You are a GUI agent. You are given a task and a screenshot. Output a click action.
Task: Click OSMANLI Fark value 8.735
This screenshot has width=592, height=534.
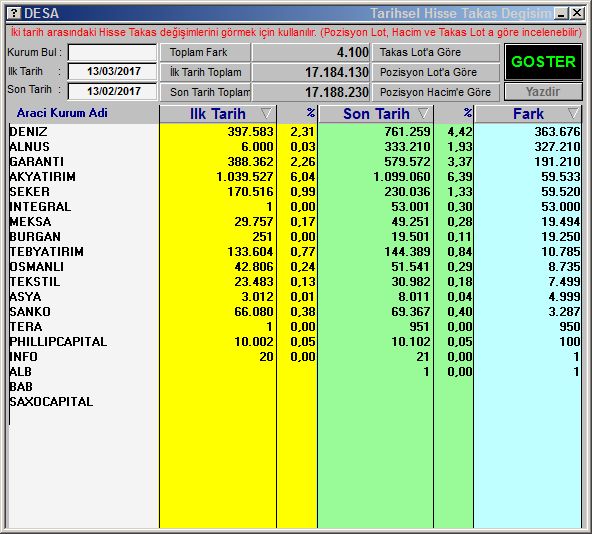pos(564,267)
